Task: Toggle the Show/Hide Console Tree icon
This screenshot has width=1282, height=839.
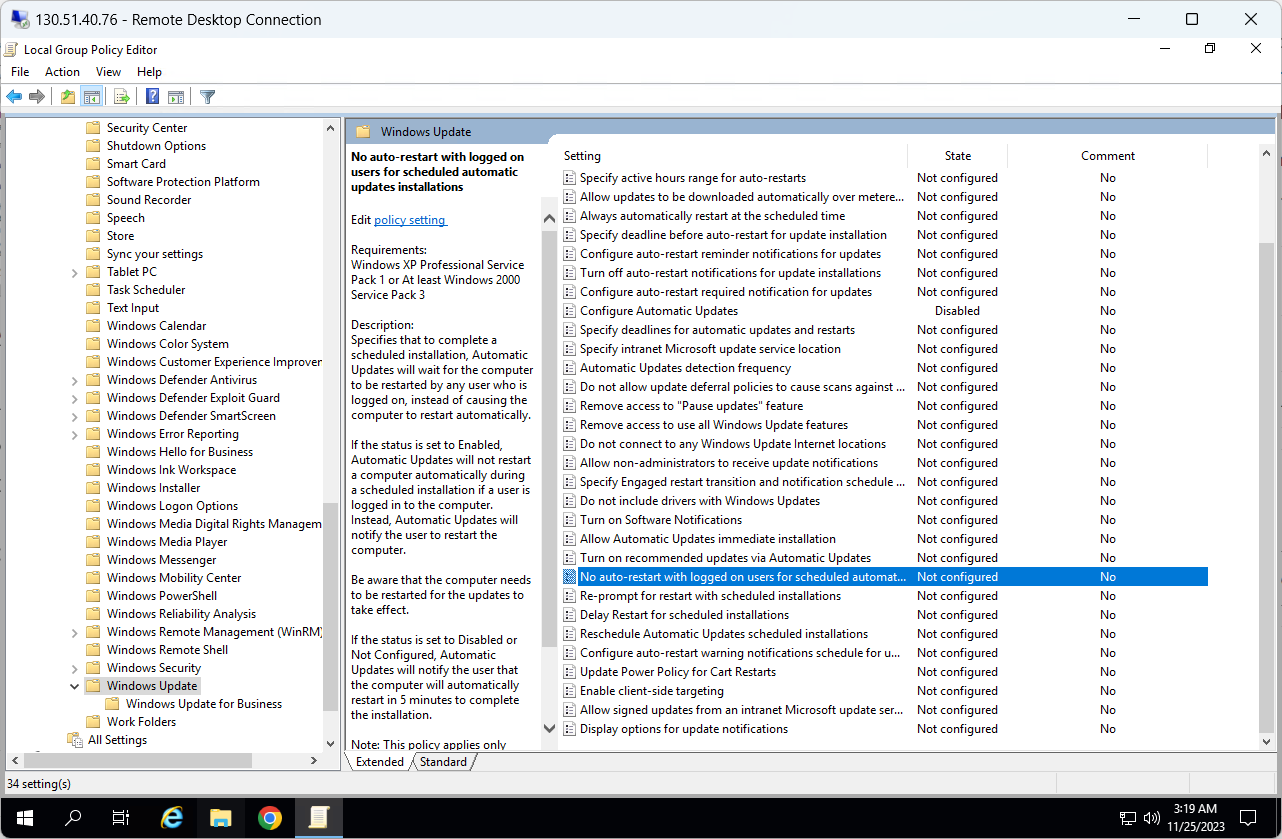Action: click(x=92, y=96)
